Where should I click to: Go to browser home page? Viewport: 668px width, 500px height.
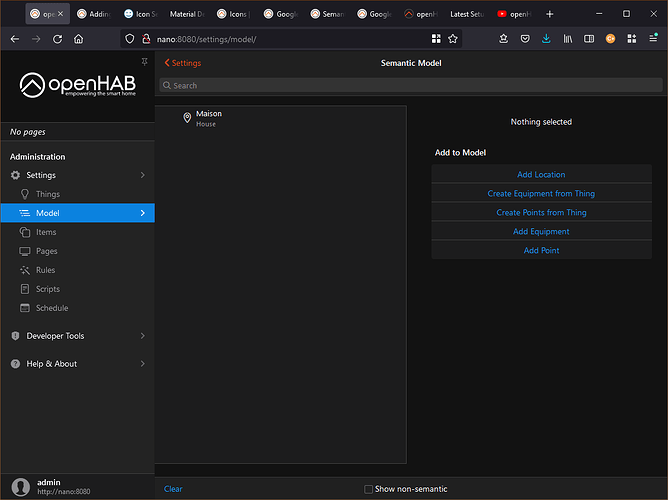78,39
